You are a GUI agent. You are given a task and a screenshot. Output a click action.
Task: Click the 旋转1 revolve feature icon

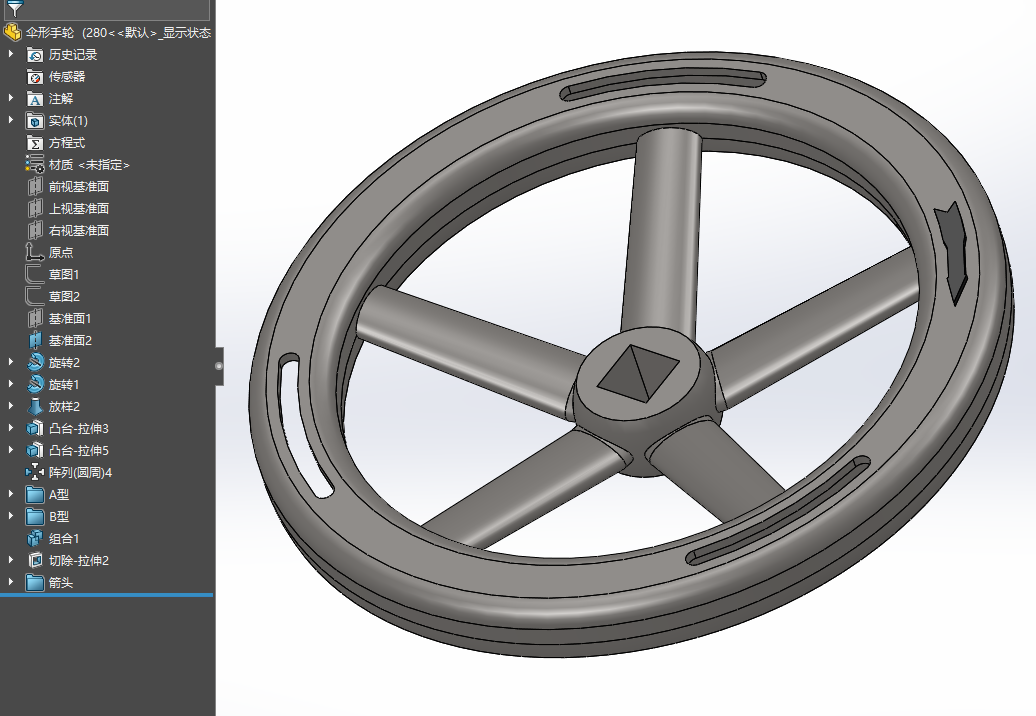(x=34, y=384)
